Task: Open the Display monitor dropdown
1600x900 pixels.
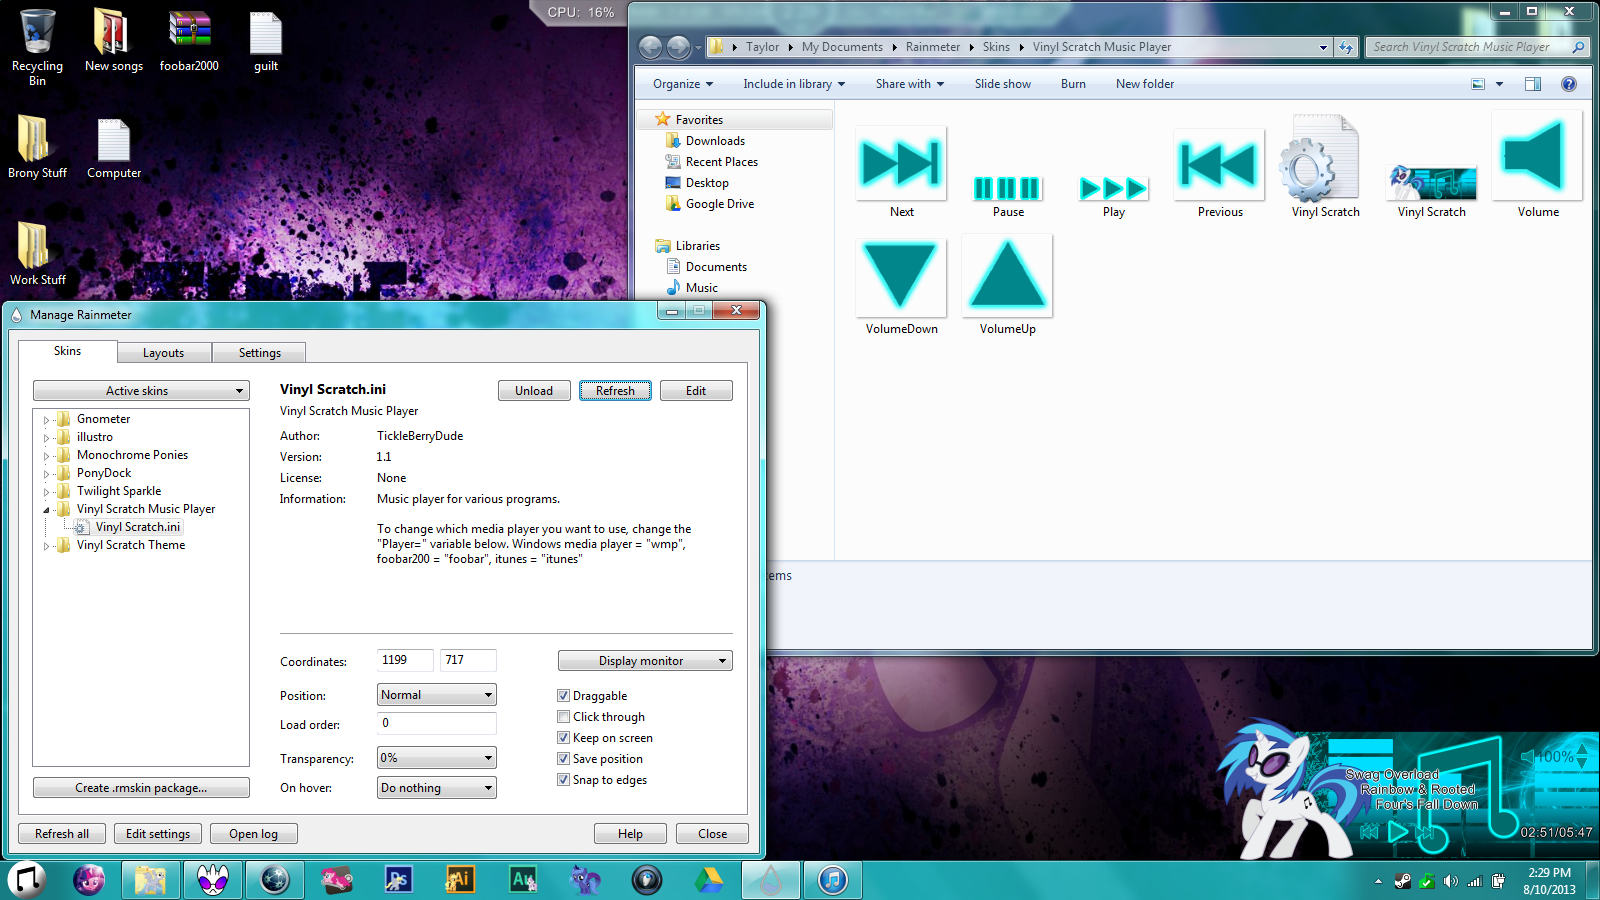Action: 645,661
